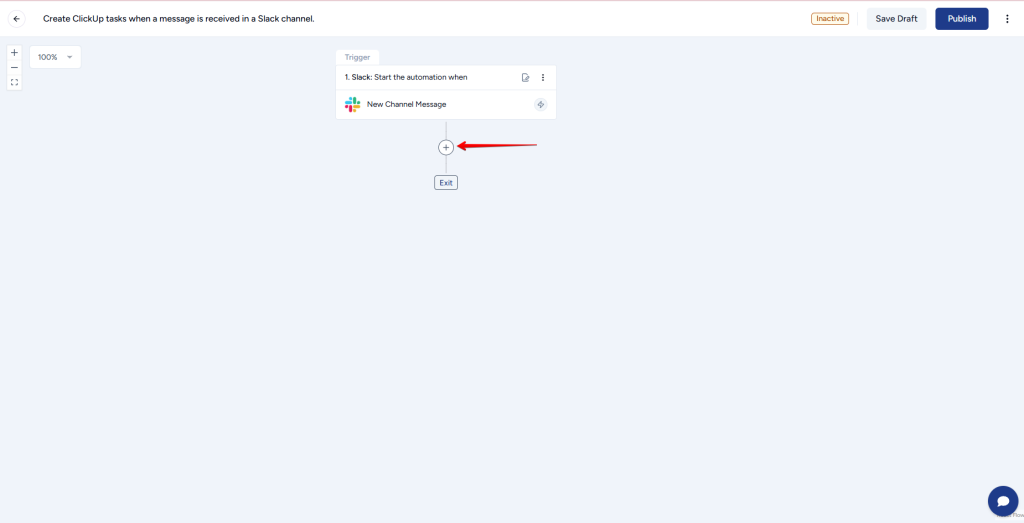
Task: Click the lightning bolt icon beside New Channel Message
Action: (540, 104)
